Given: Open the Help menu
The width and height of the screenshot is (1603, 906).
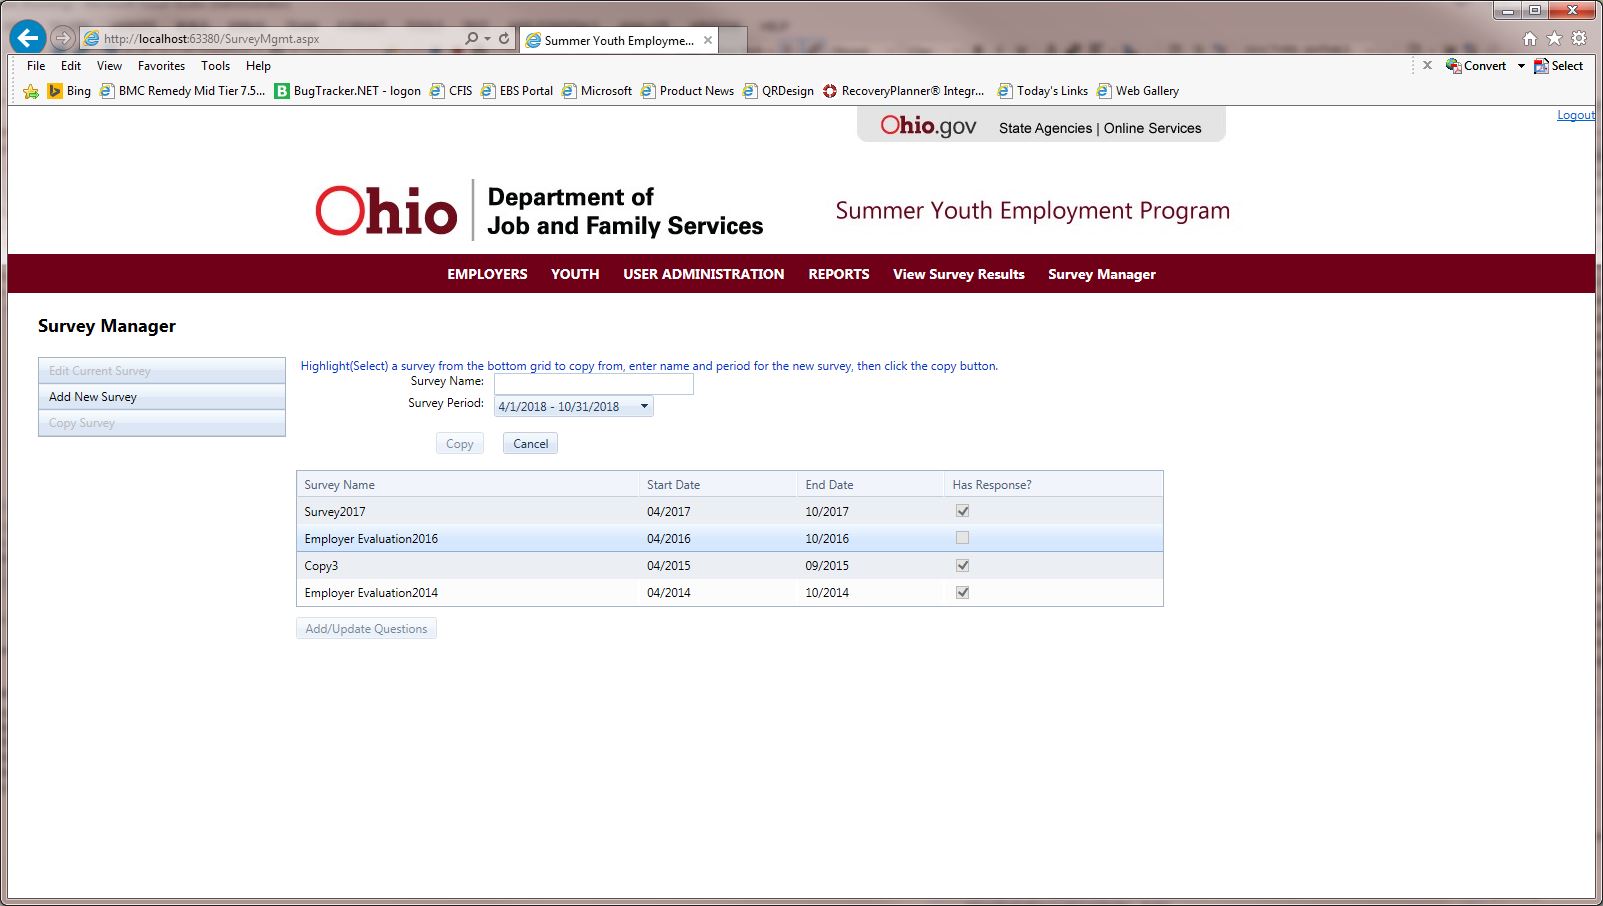Looking at the screenshot, I should 258,66.
